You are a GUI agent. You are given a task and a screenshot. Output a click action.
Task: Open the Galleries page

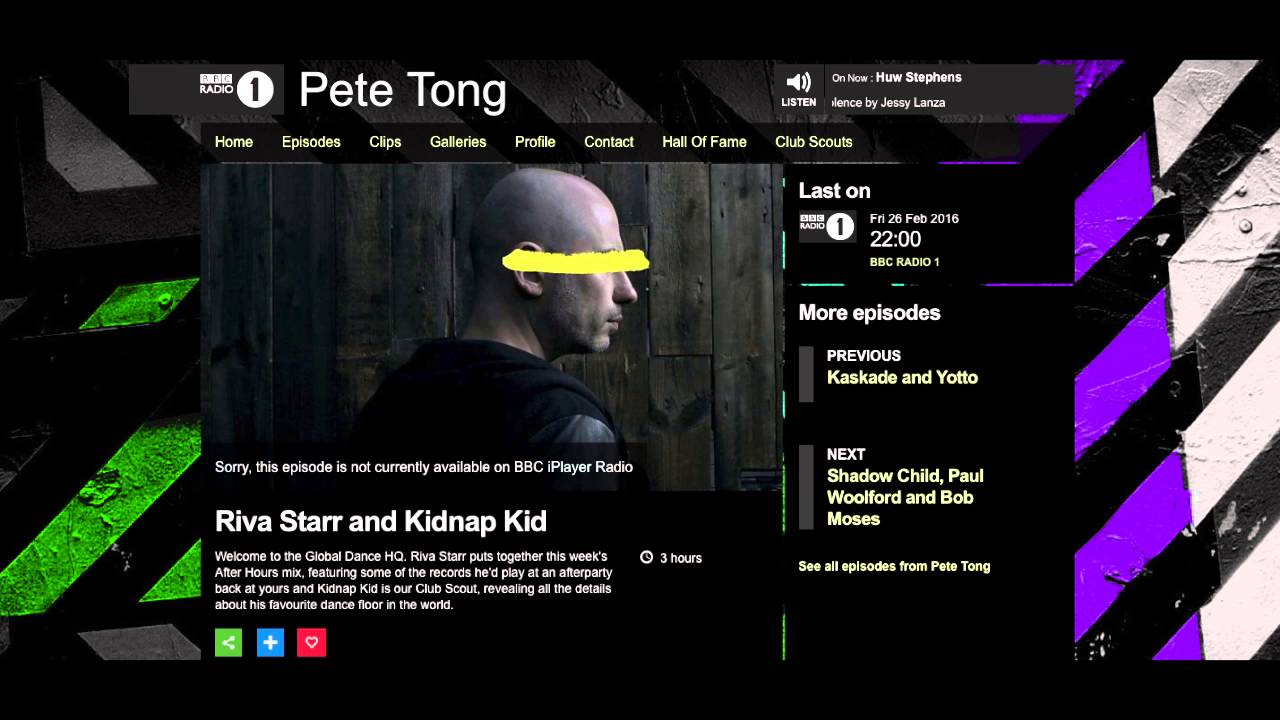(x=458, y=142)
